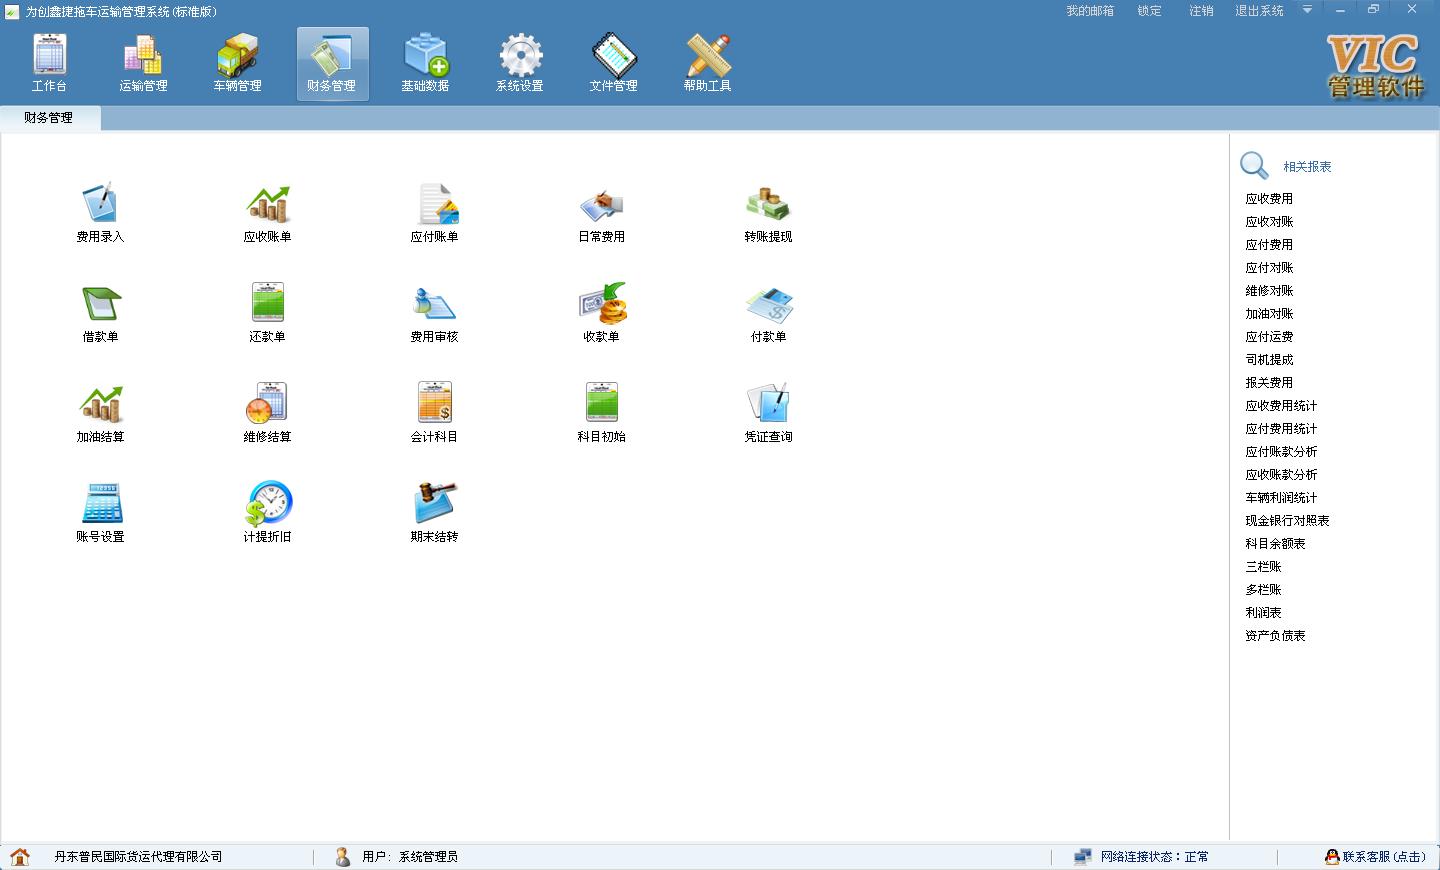Open 文件管理 file management module
Viewport: 1440px width, 870px height.
coord(613,63)
